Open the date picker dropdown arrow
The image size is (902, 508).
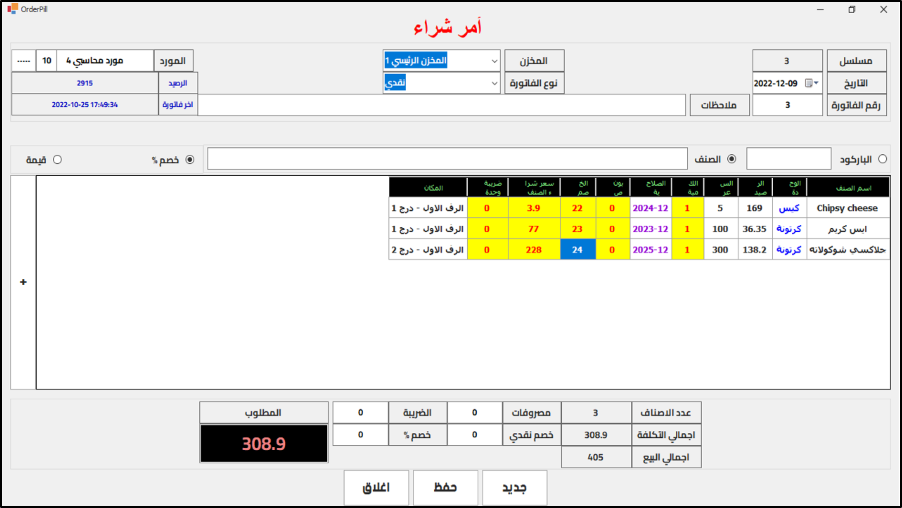[817, 83]
